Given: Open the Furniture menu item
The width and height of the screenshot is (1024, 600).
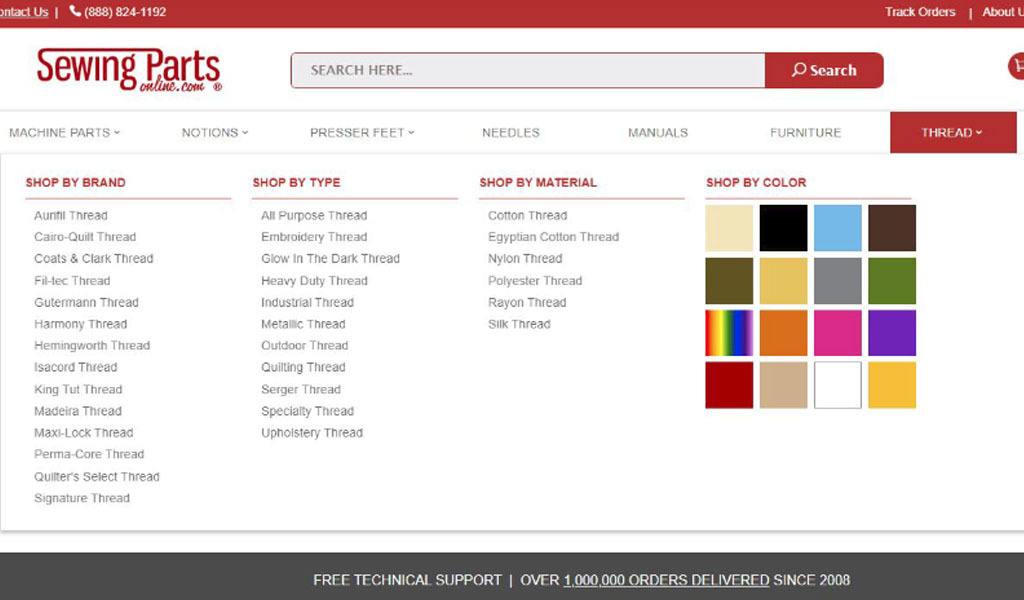Looking at the screenshot, I should [805, 132].
